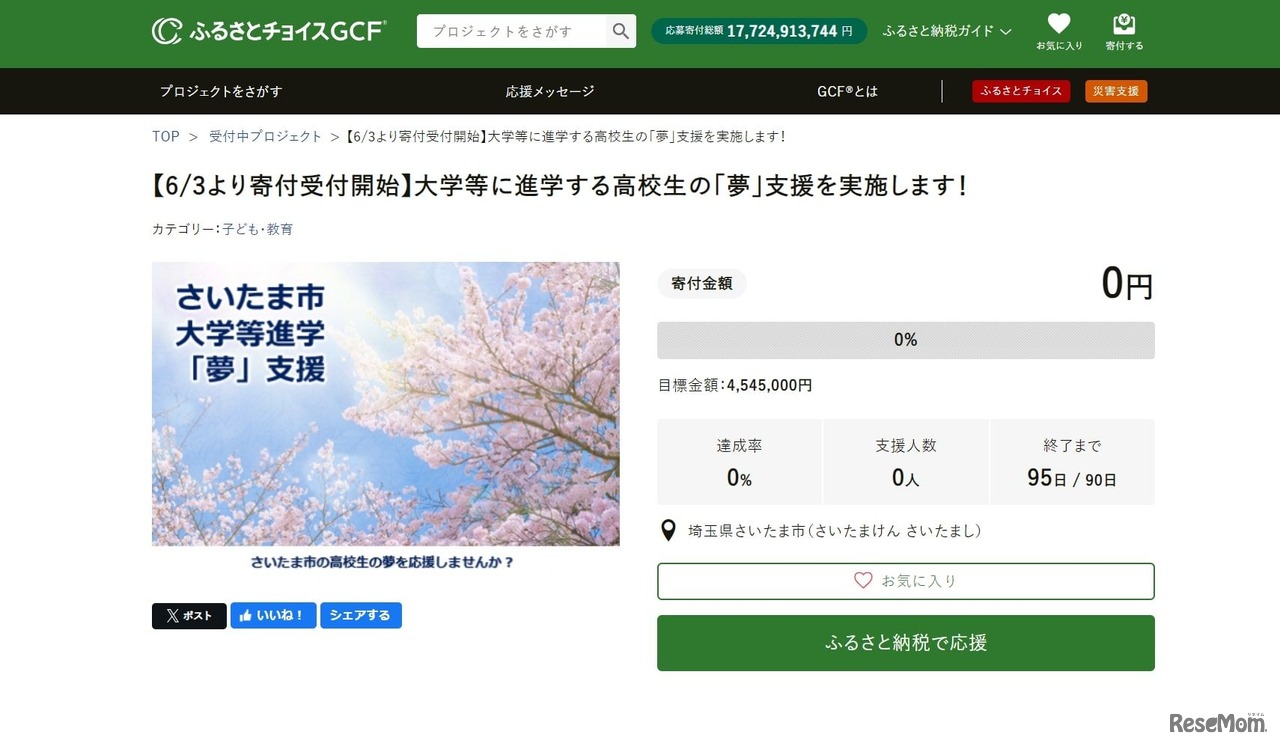Open 受付中プロジェクト breadcrumb link
This screenshot has height=746, width=1280.
point(265,136)
